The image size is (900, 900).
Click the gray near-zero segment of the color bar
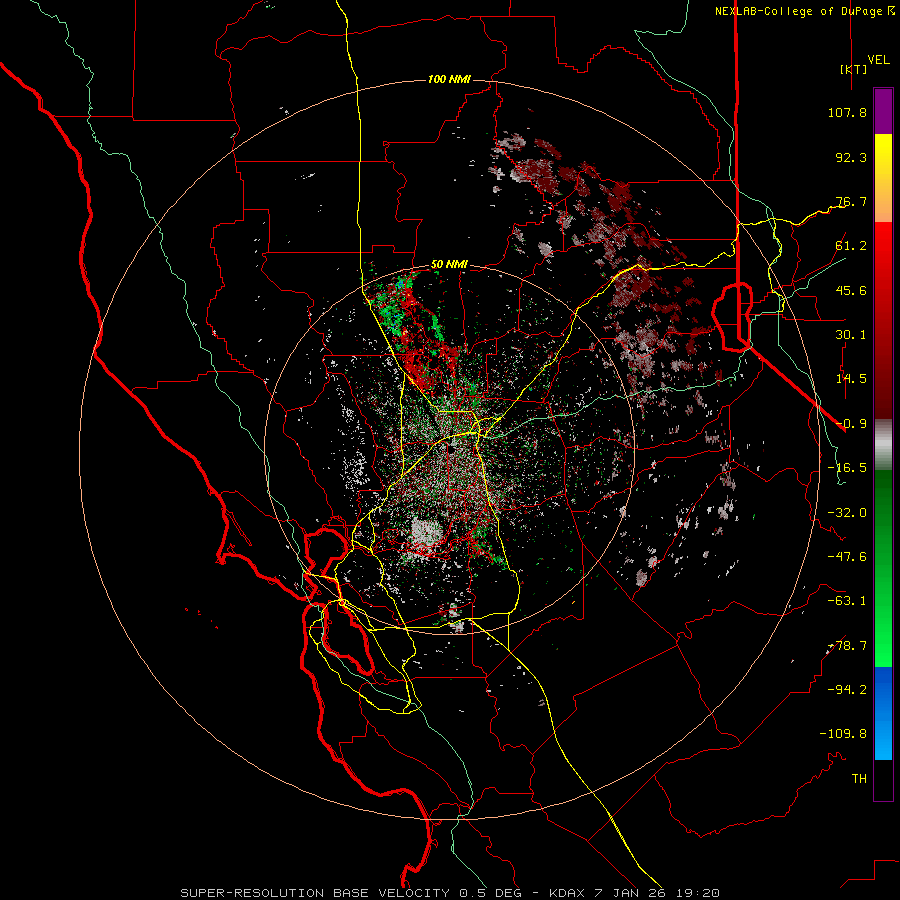point(883,445)
